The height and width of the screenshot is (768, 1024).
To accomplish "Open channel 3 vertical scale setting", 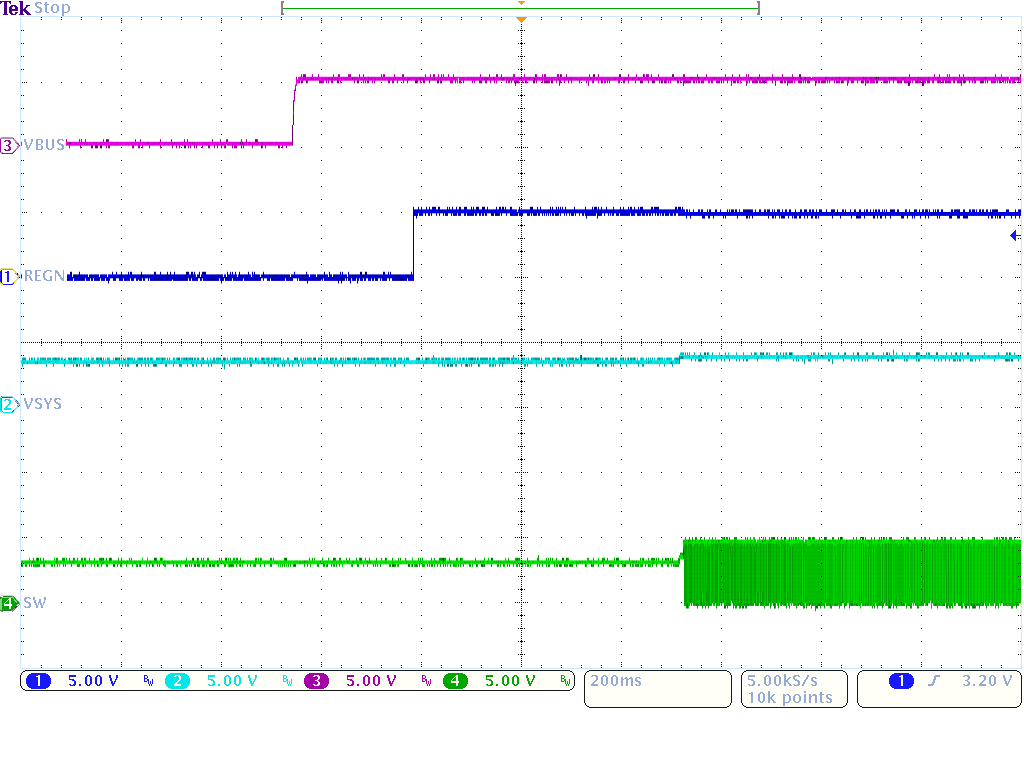I will [x=369, y=680].
